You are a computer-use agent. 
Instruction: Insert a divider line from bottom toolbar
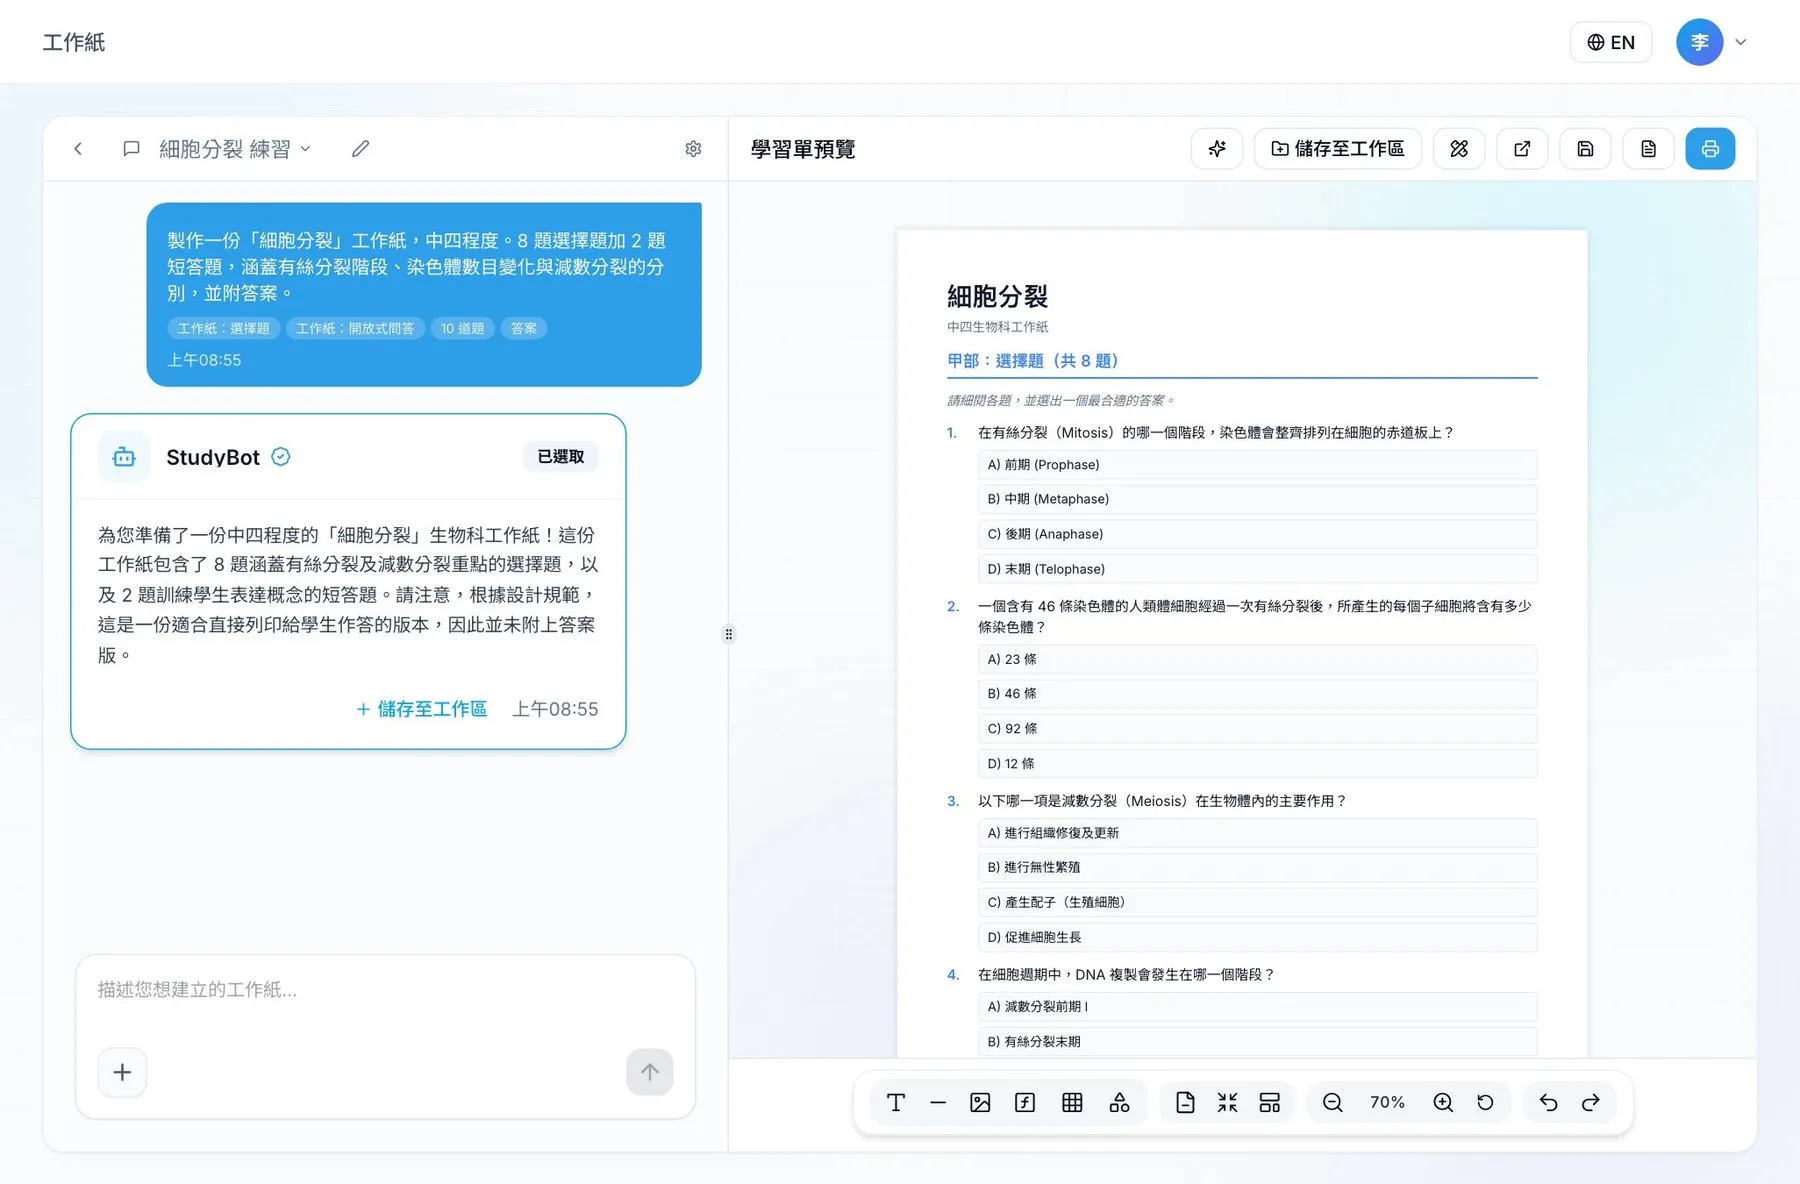[938, 1102]
